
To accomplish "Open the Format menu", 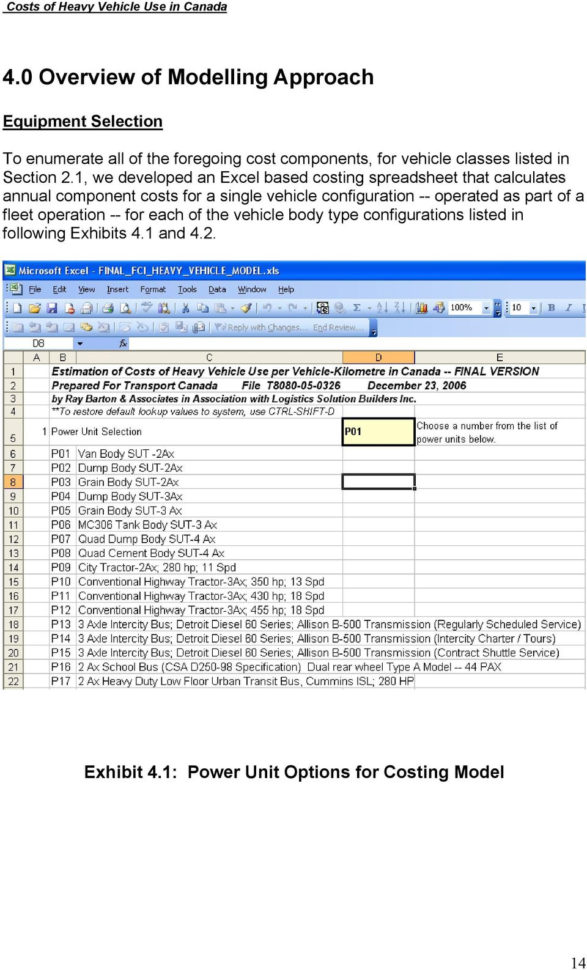I will coord(153,289).
